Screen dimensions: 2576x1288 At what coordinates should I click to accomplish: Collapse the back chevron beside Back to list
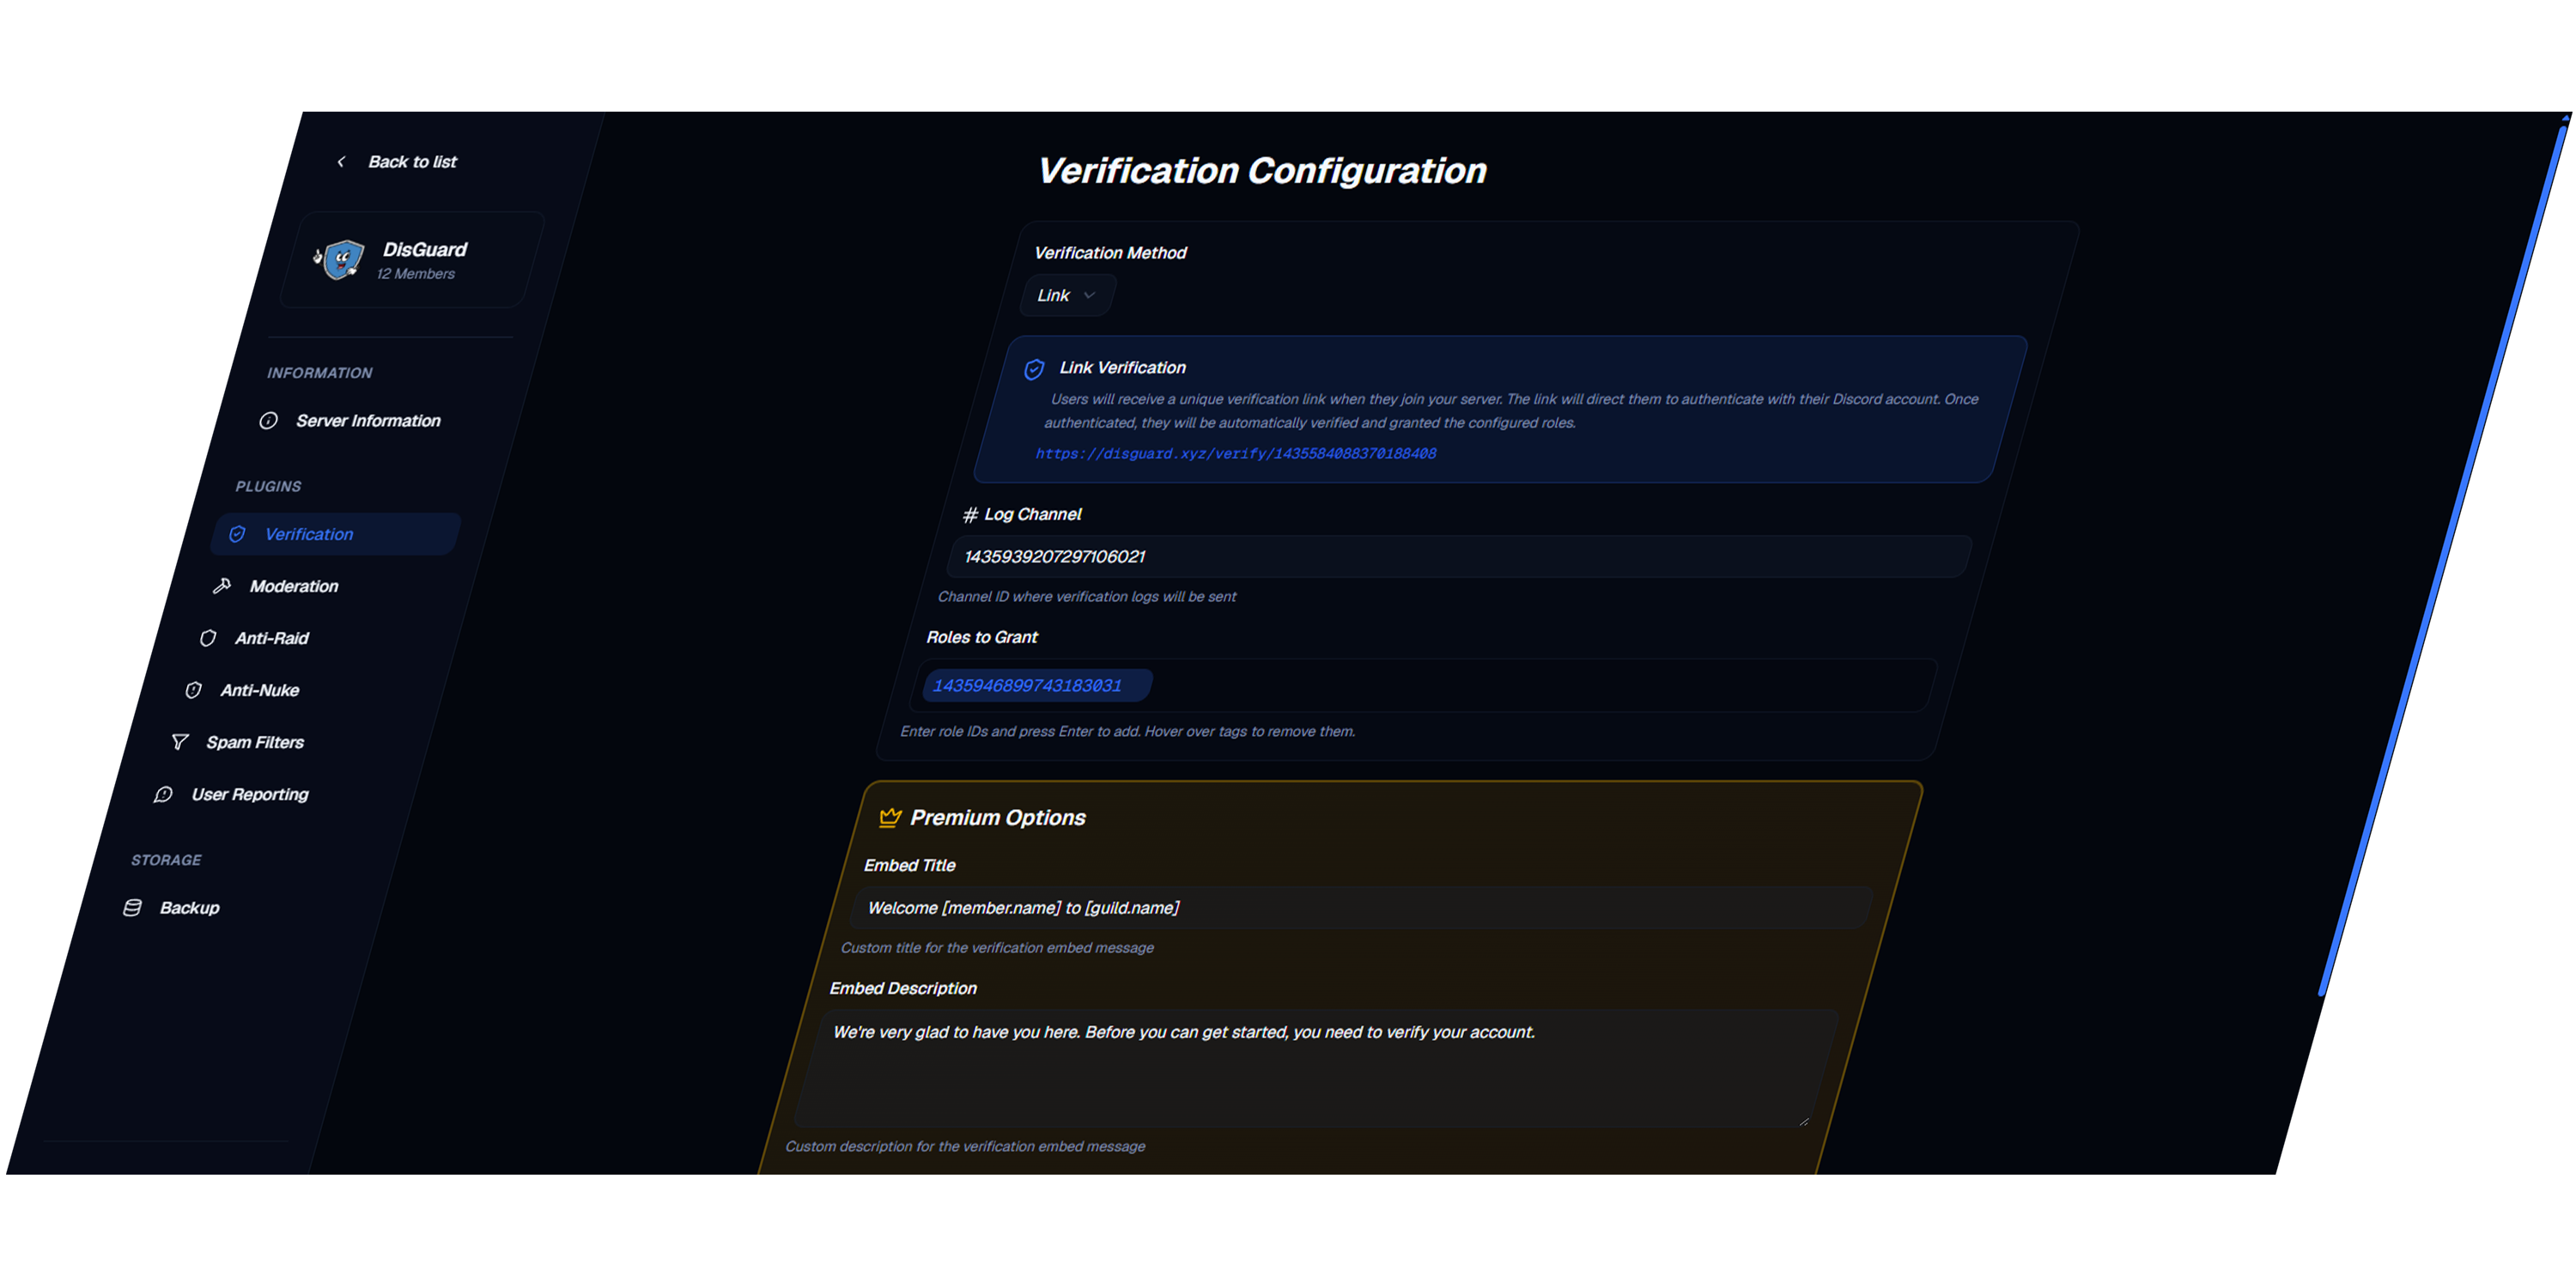(x=341, y=161)
